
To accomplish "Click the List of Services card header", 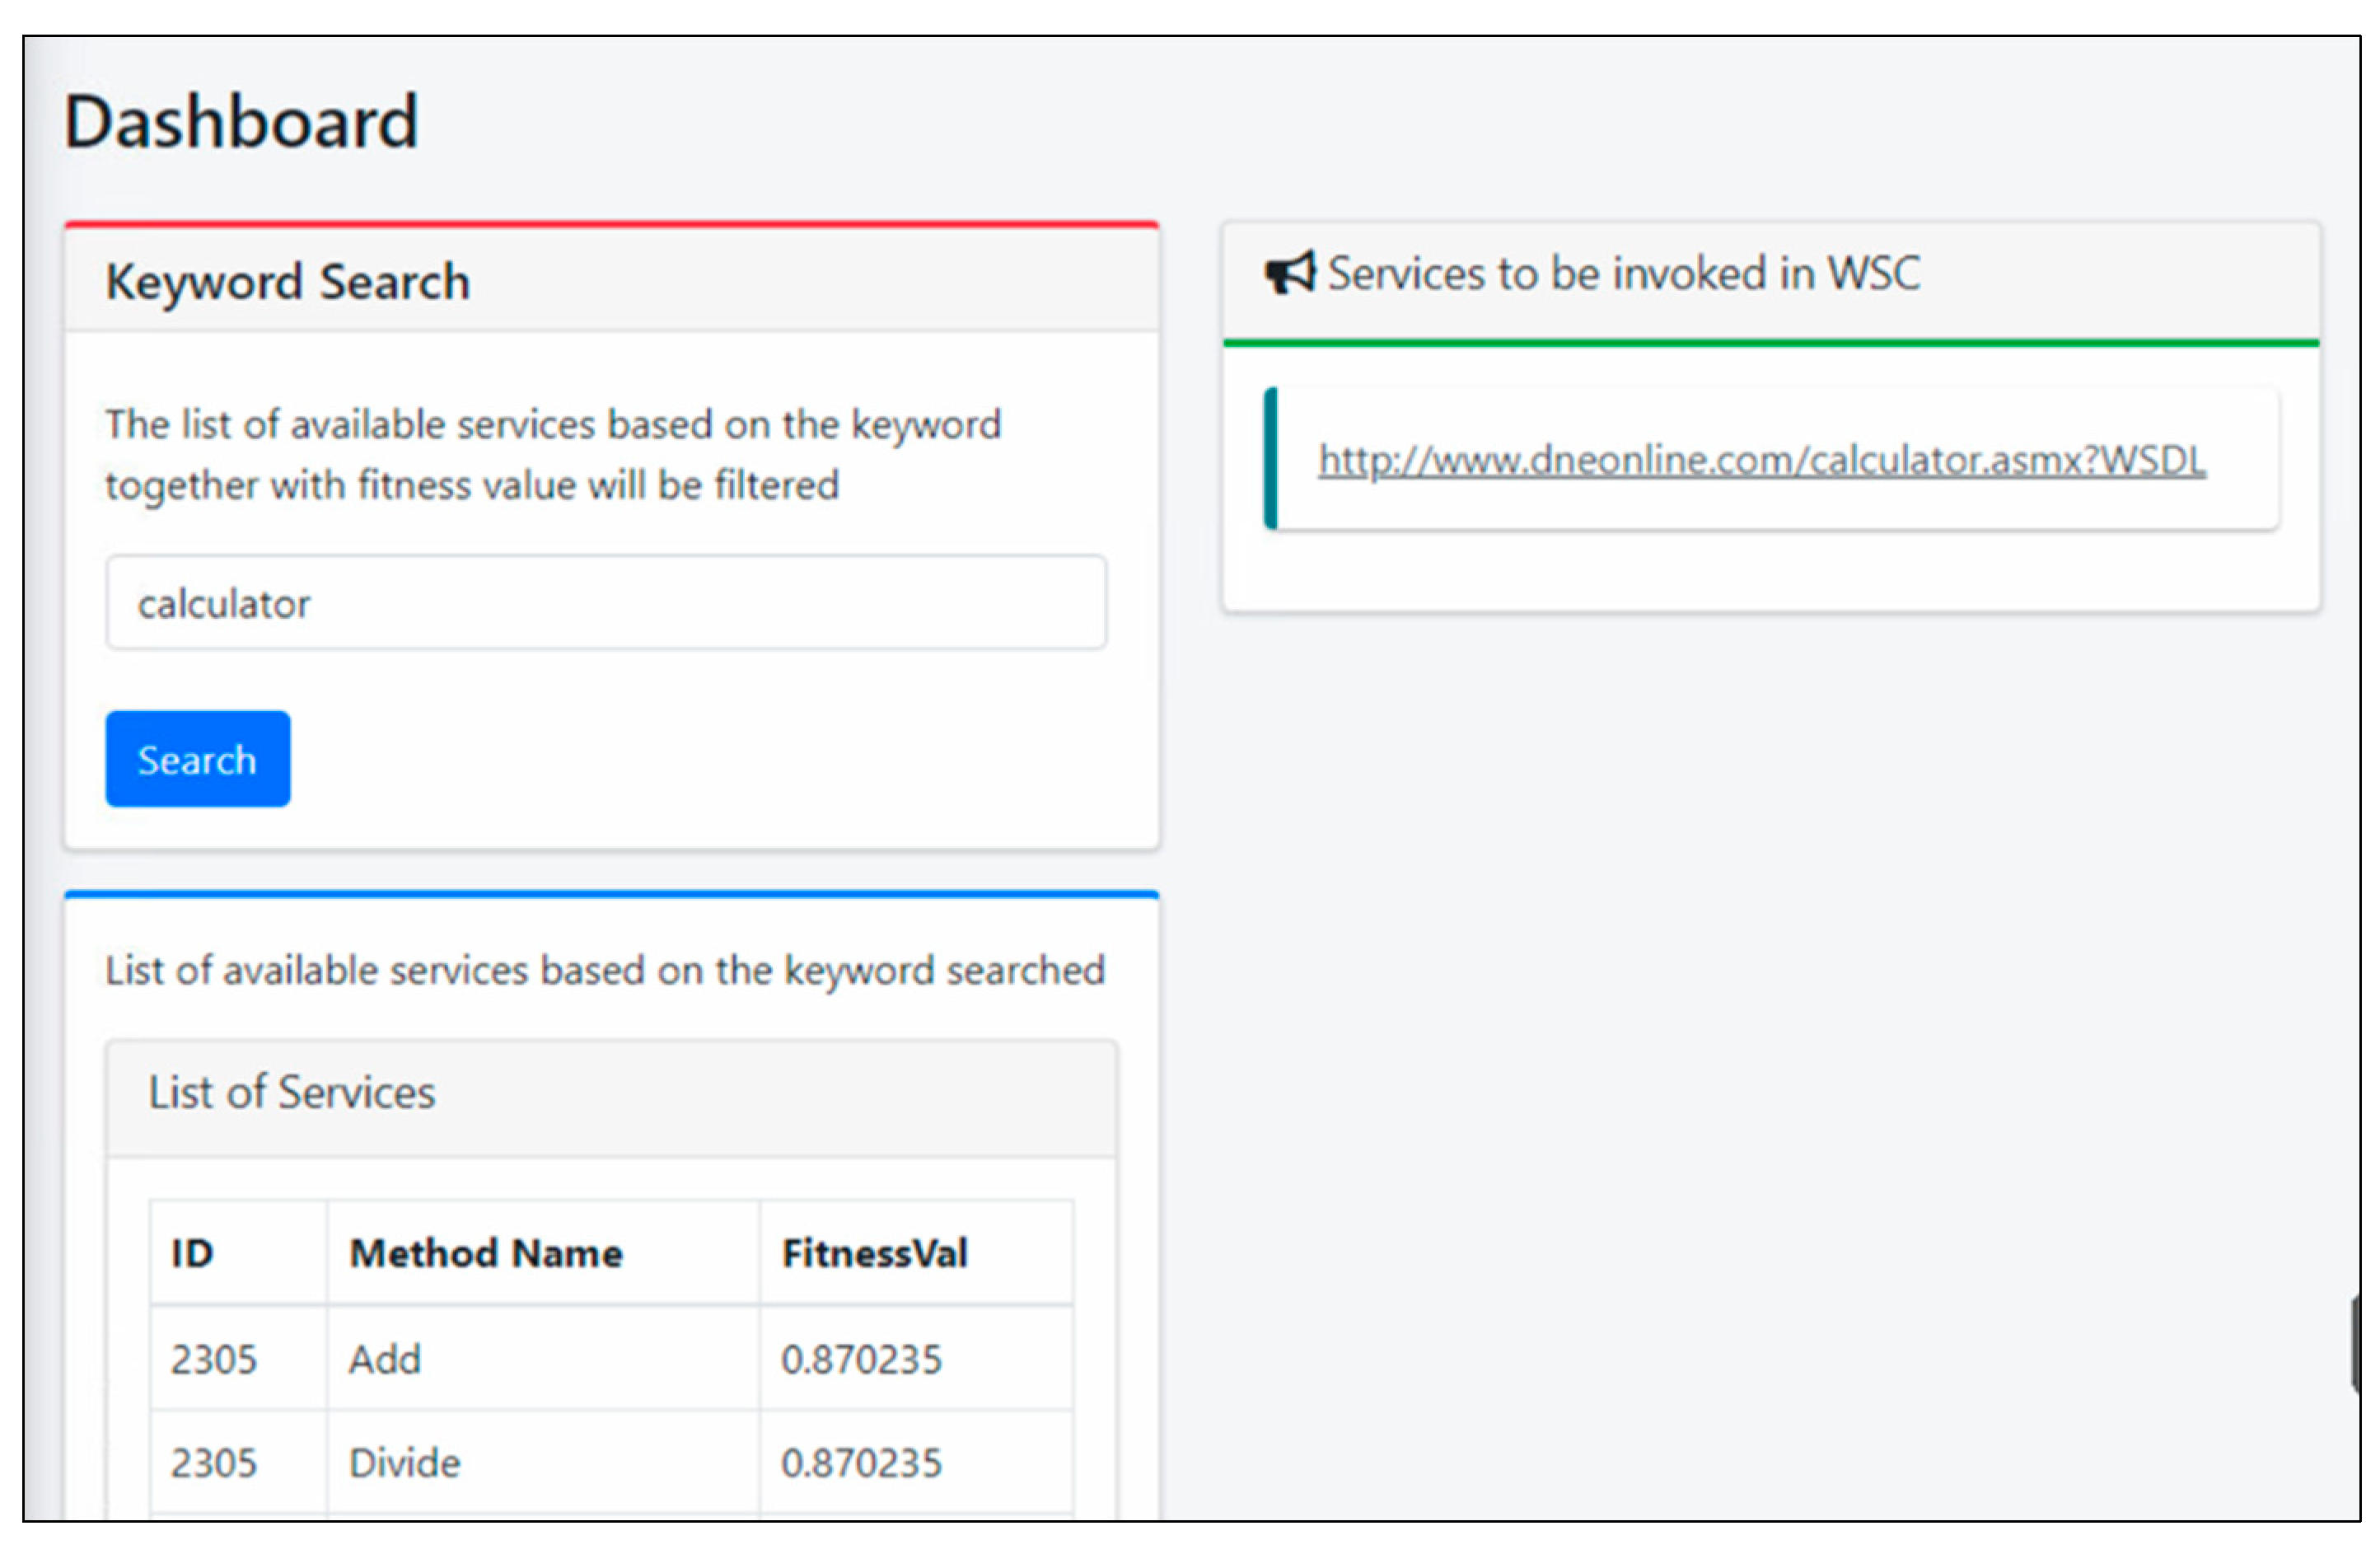I will click(292, 1092).
